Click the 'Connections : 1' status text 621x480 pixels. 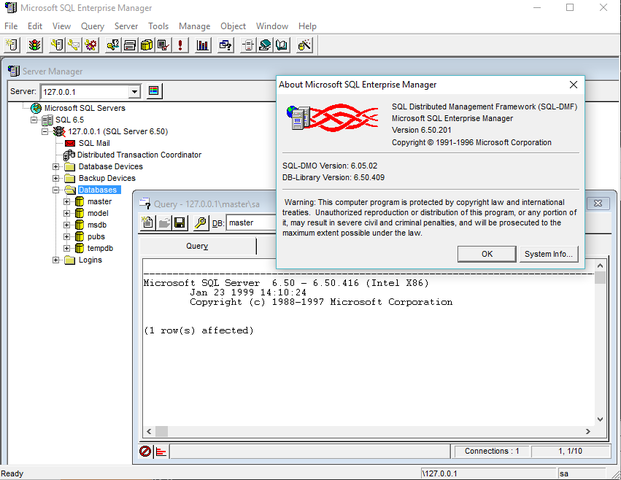pos(491,451)
